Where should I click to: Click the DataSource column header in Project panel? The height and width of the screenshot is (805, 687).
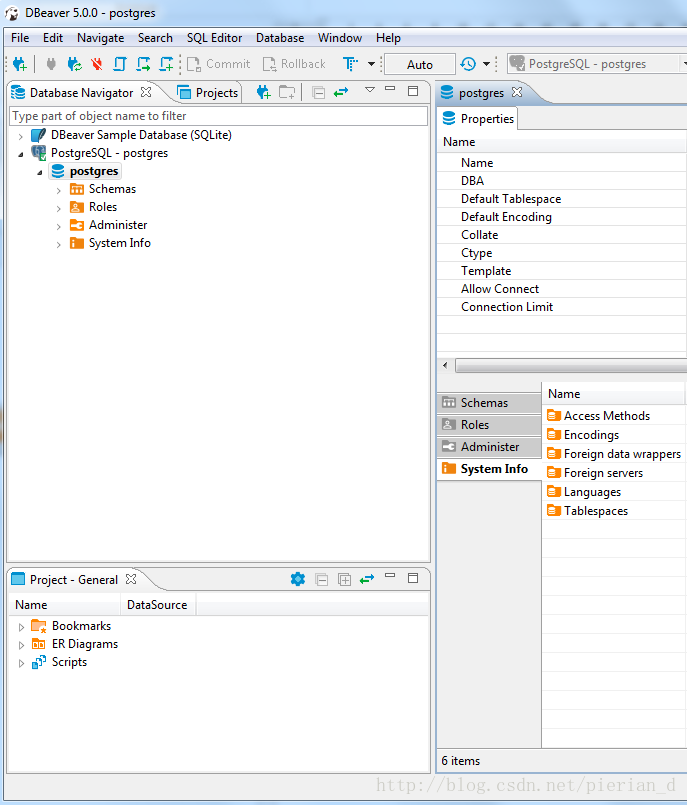click(157, 605)
